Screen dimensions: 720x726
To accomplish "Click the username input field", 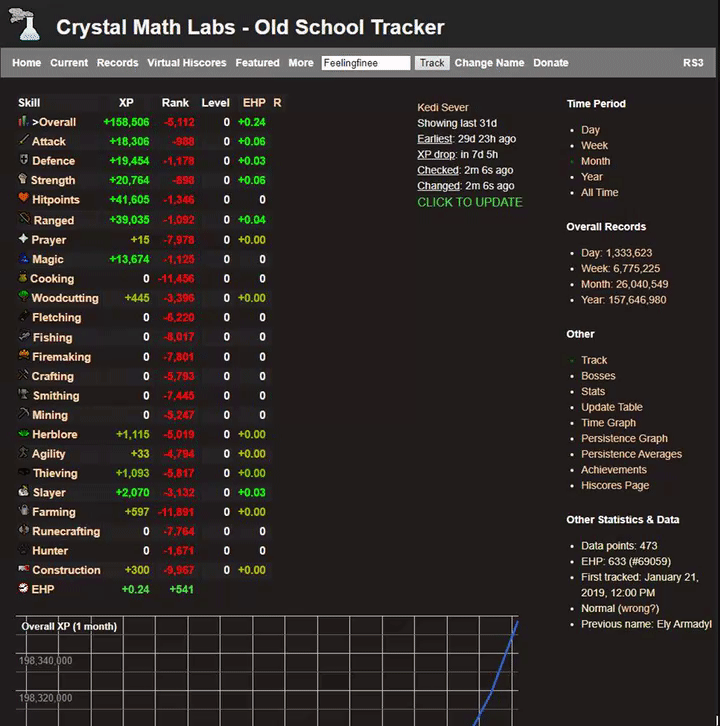I will pyautogui.click(x=366, y=63).
